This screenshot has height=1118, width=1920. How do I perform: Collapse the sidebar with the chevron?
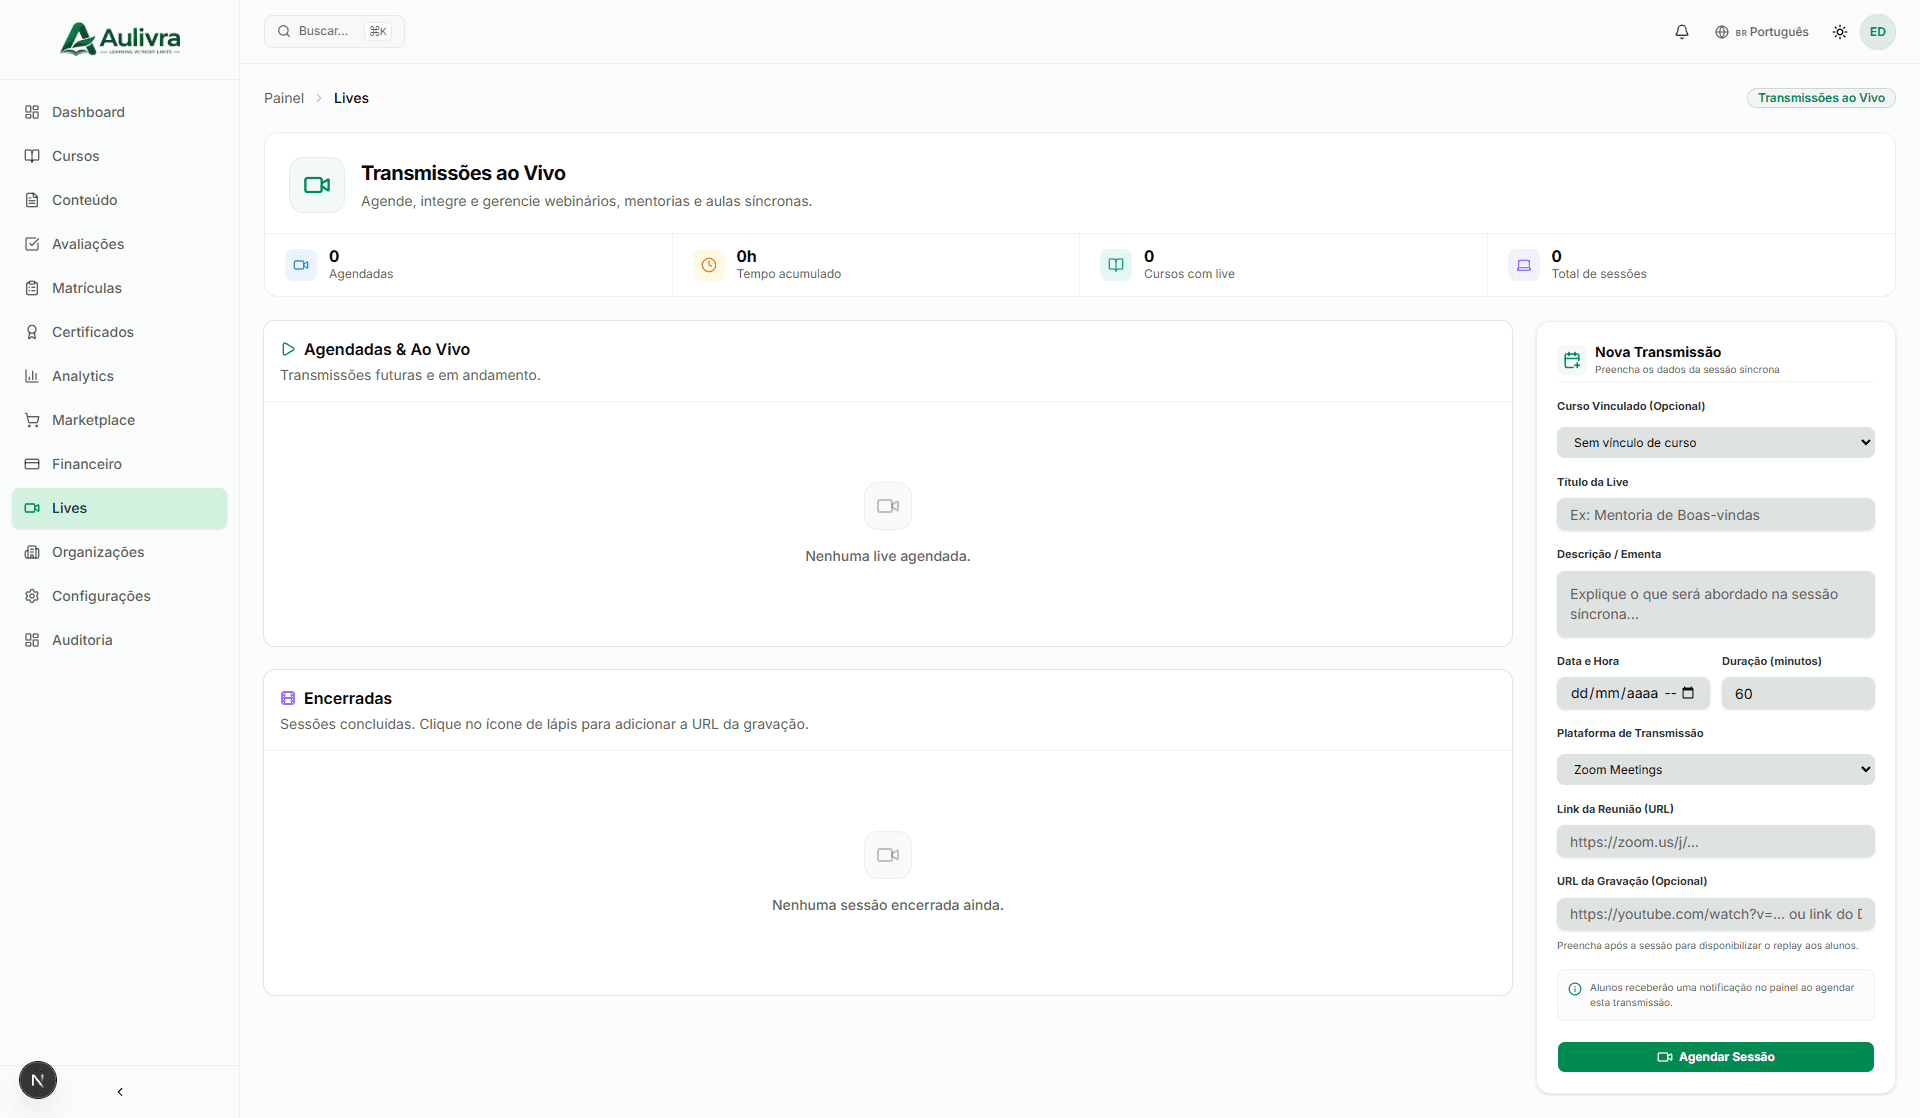pyautogui.click(x=120, y=1092)
